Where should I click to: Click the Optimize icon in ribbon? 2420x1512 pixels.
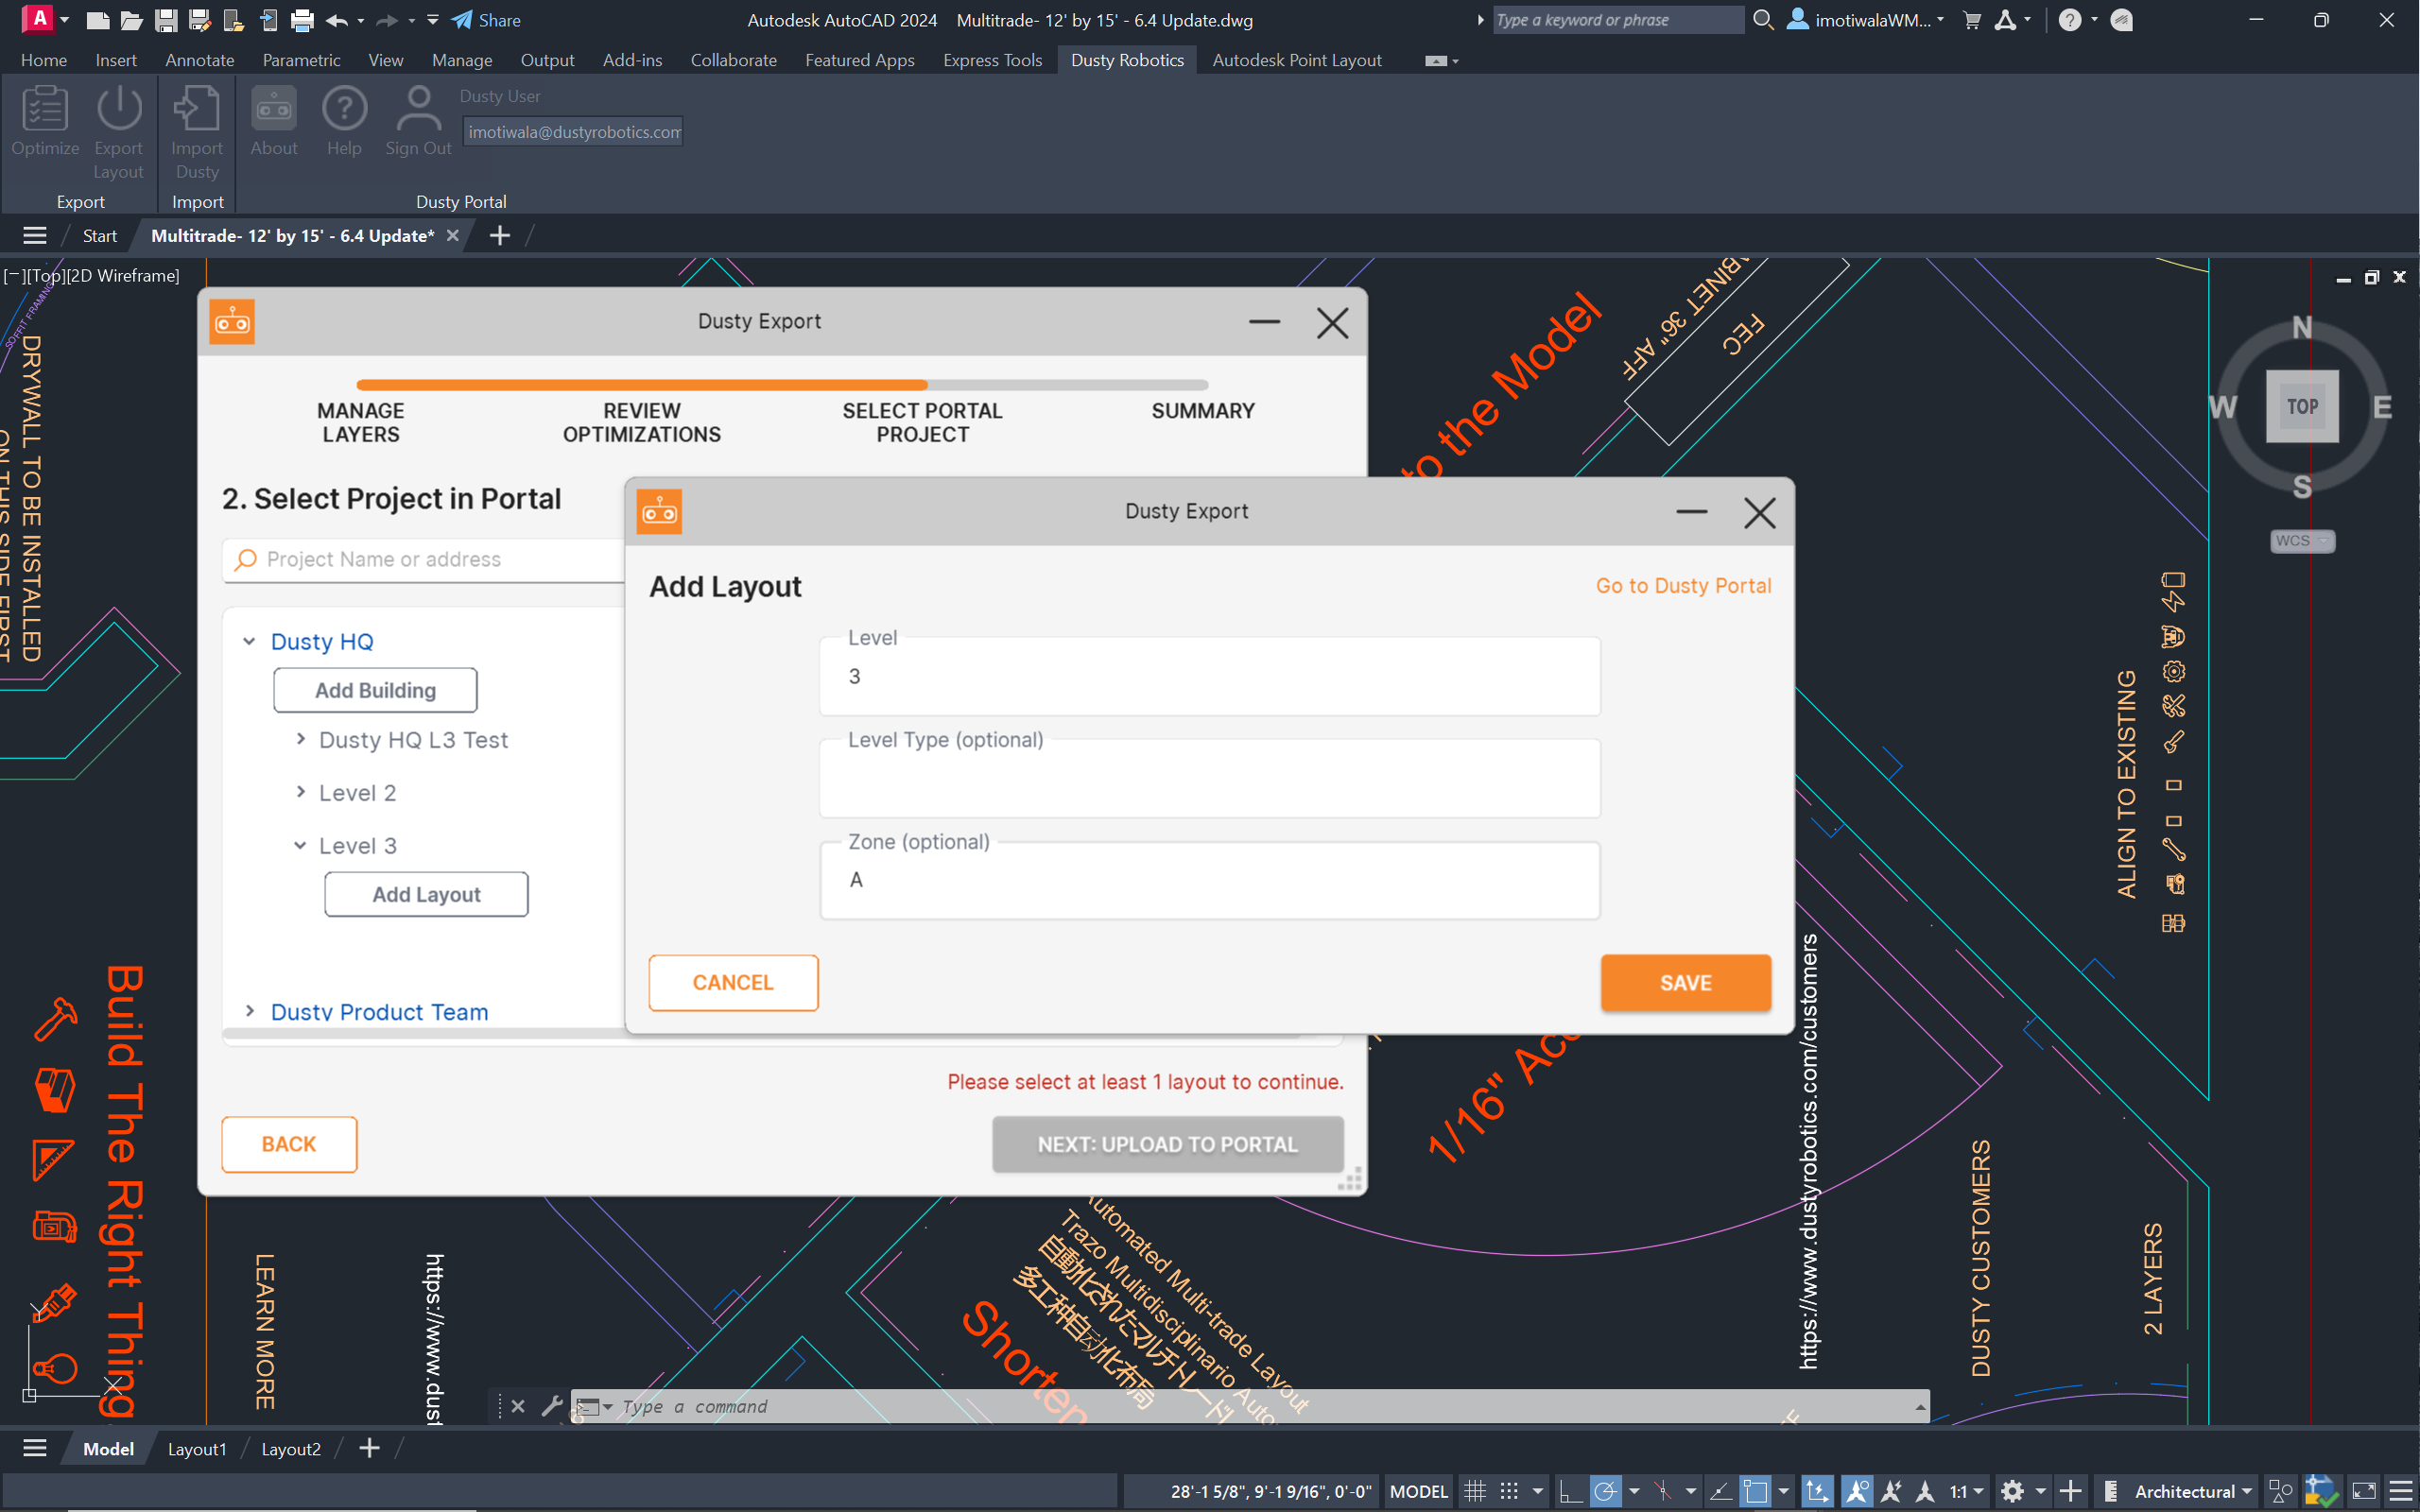[x=44, y=109]
